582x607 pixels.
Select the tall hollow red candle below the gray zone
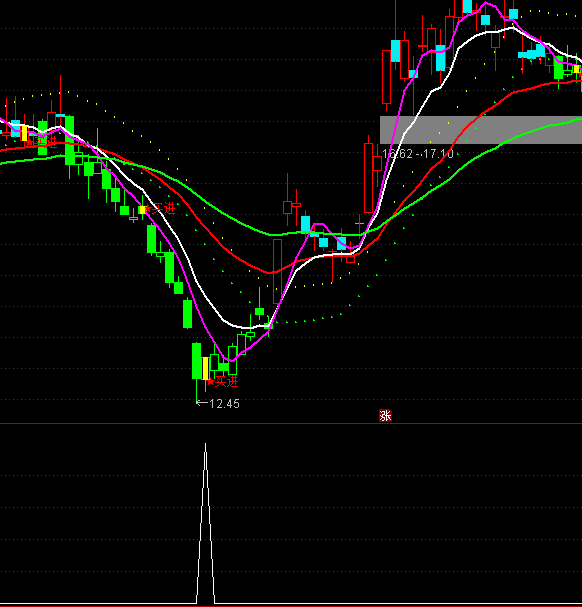369,178
